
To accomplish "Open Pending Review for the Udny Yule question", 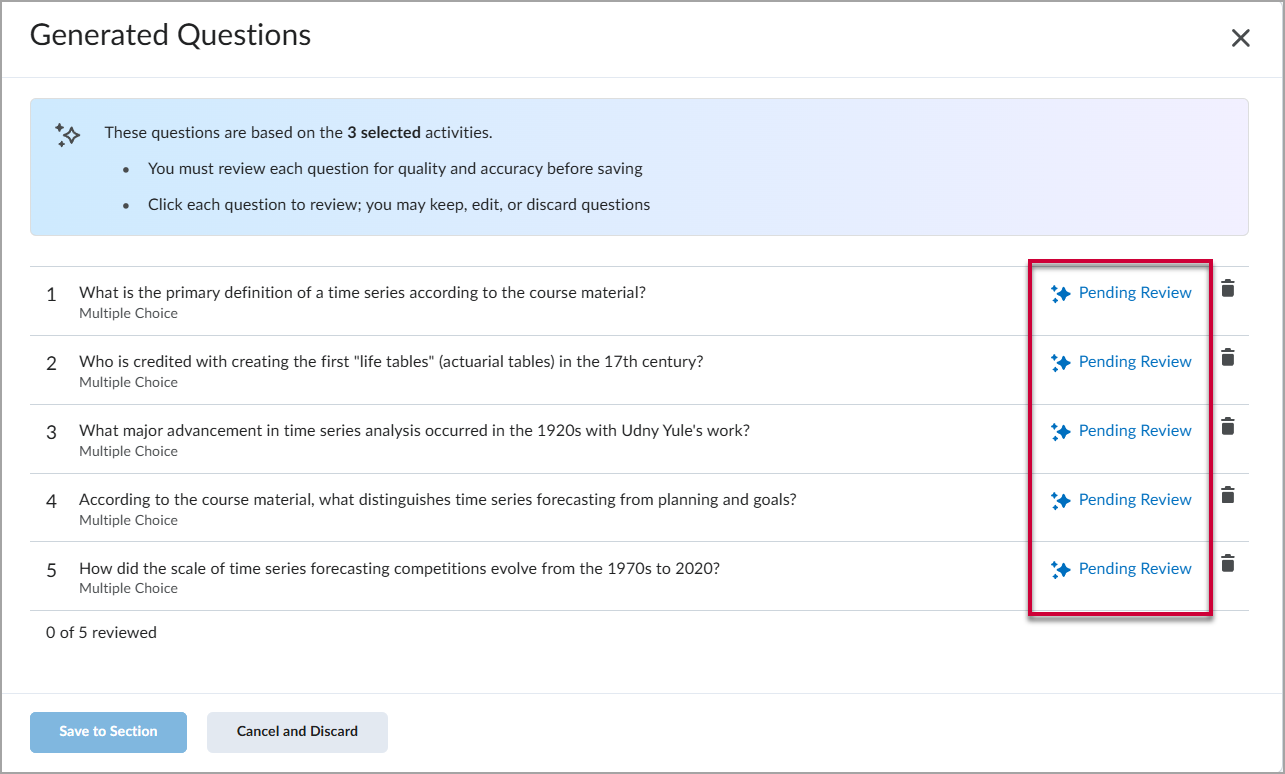I will (1135, 431).
